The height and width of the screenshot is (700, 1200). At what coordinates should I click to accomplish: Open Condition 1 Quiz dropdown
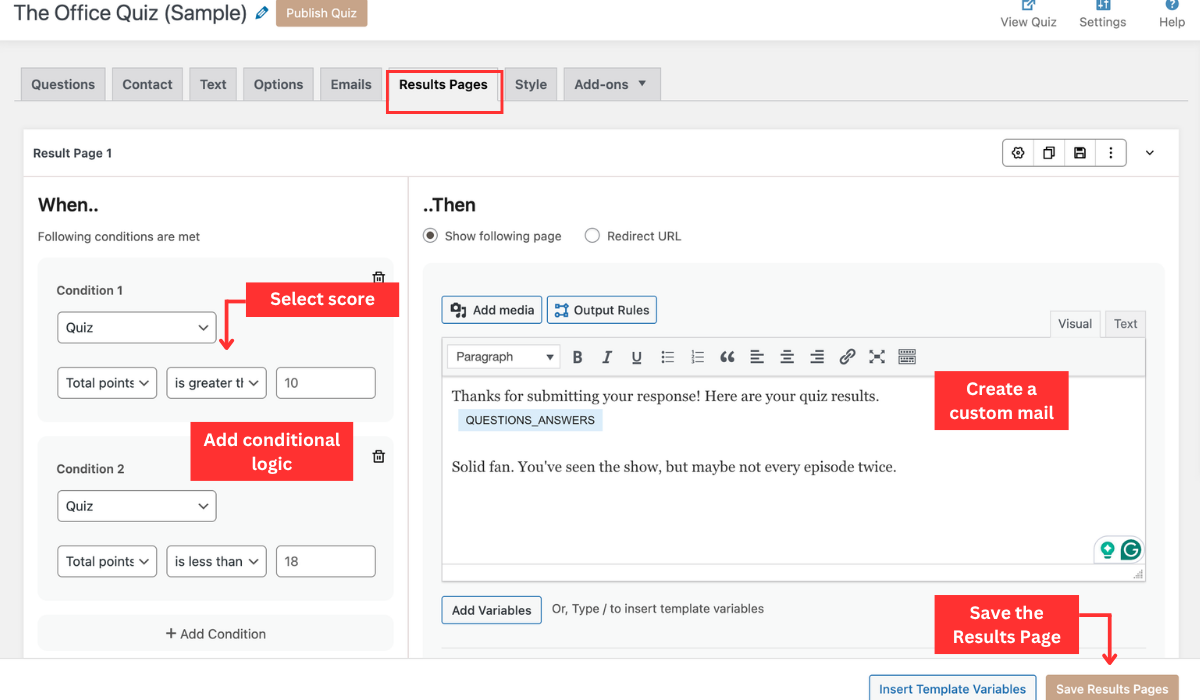point(136,327)
